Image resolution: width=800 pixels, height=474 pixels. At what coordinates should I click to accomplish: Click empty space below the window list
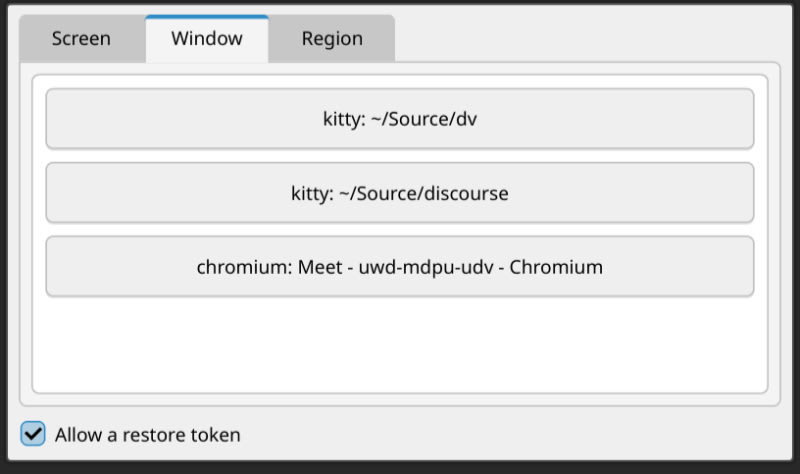[400, 345]
